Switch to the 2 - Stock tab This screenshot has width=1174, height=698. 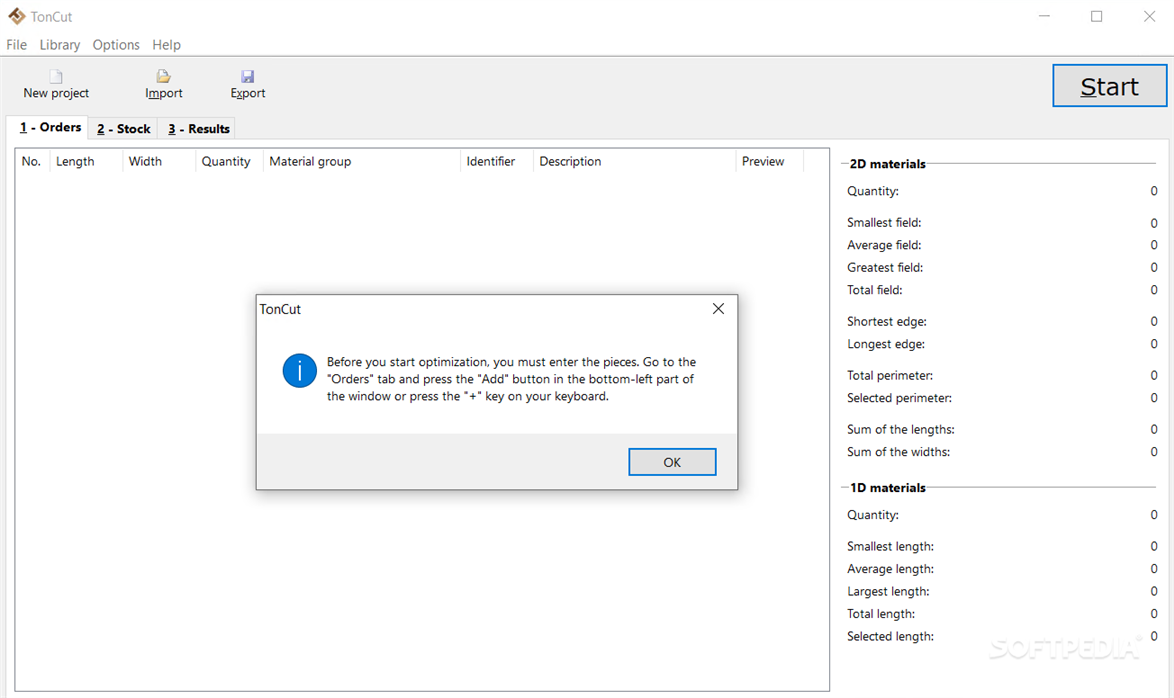click(124, 129)
